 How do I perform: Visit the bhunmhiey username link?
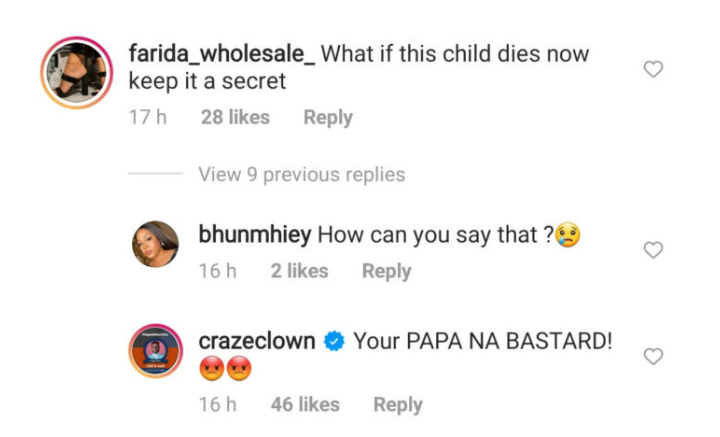point(256,236)
